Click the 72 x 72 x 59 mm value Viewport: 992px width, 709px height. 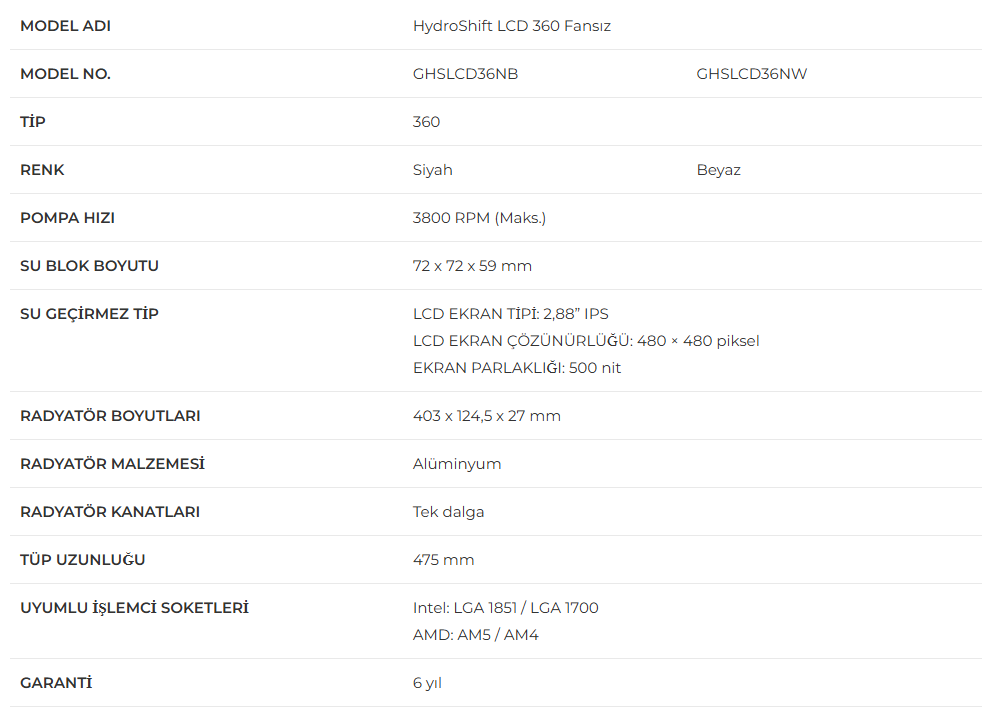pyautogui.click(x=472, y=266)
